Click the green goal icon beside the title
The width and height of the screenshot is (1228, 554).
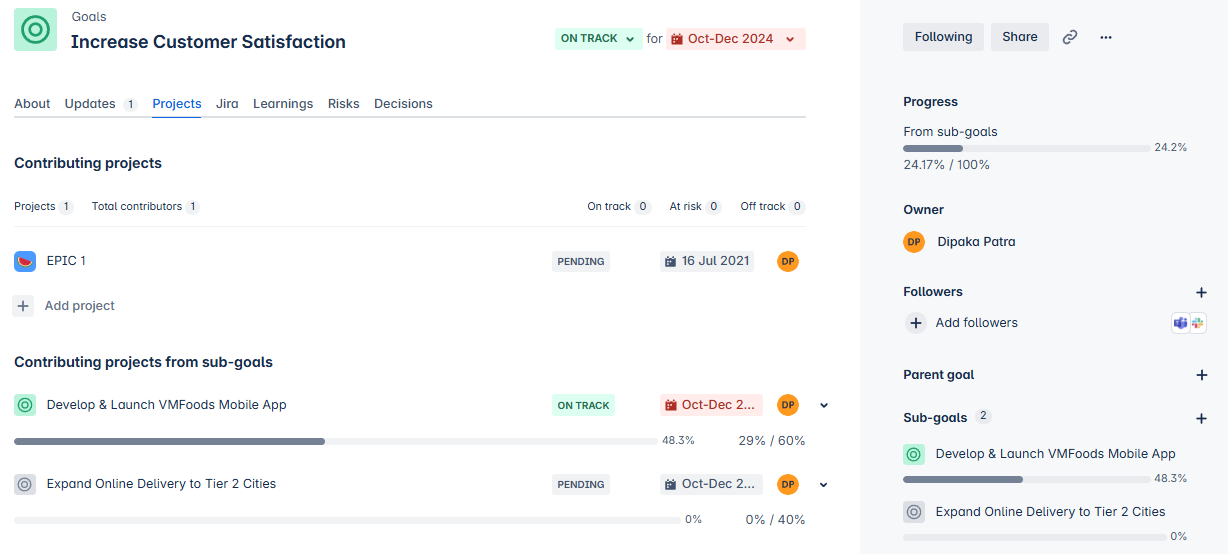[x=35, y=30]
